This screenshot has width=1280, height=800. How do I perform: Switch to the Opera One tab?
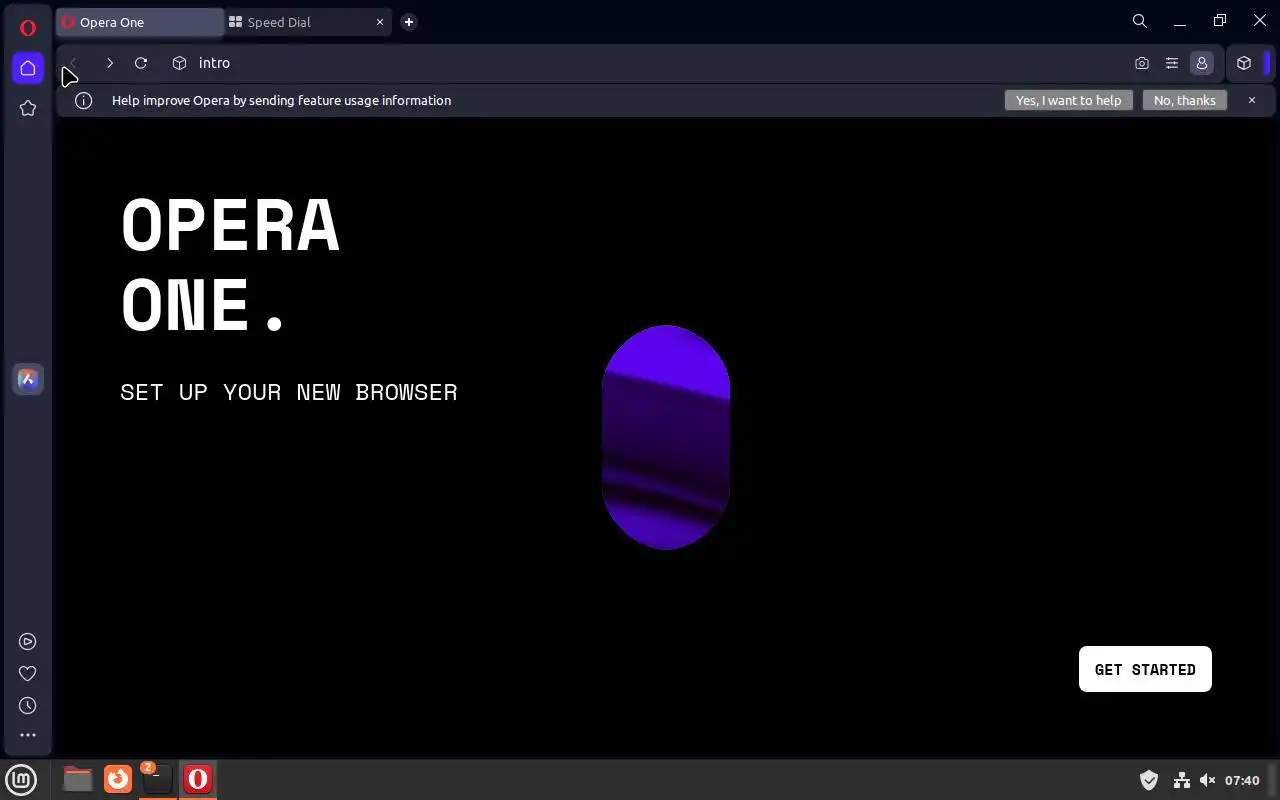point(140,22)
